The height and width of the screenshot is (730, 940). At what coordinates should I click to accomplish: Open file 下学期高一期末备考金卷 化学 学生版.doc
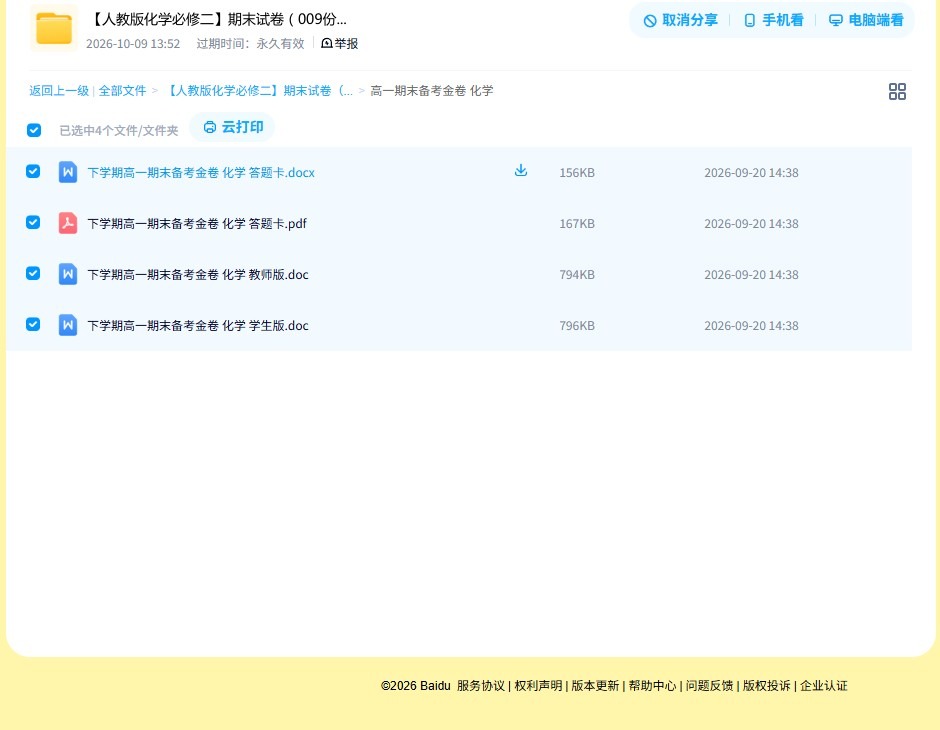point(198,325)
